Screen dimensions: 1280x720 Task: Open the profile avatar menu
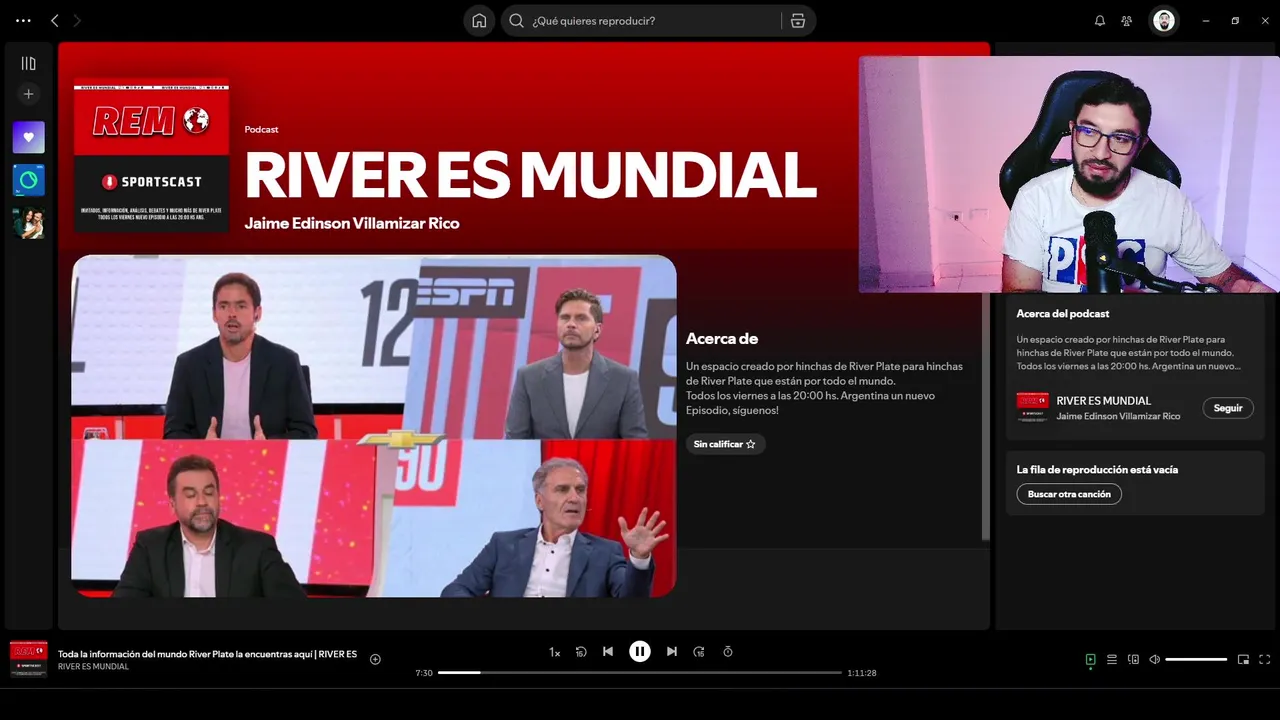[x=1163, y=20]
